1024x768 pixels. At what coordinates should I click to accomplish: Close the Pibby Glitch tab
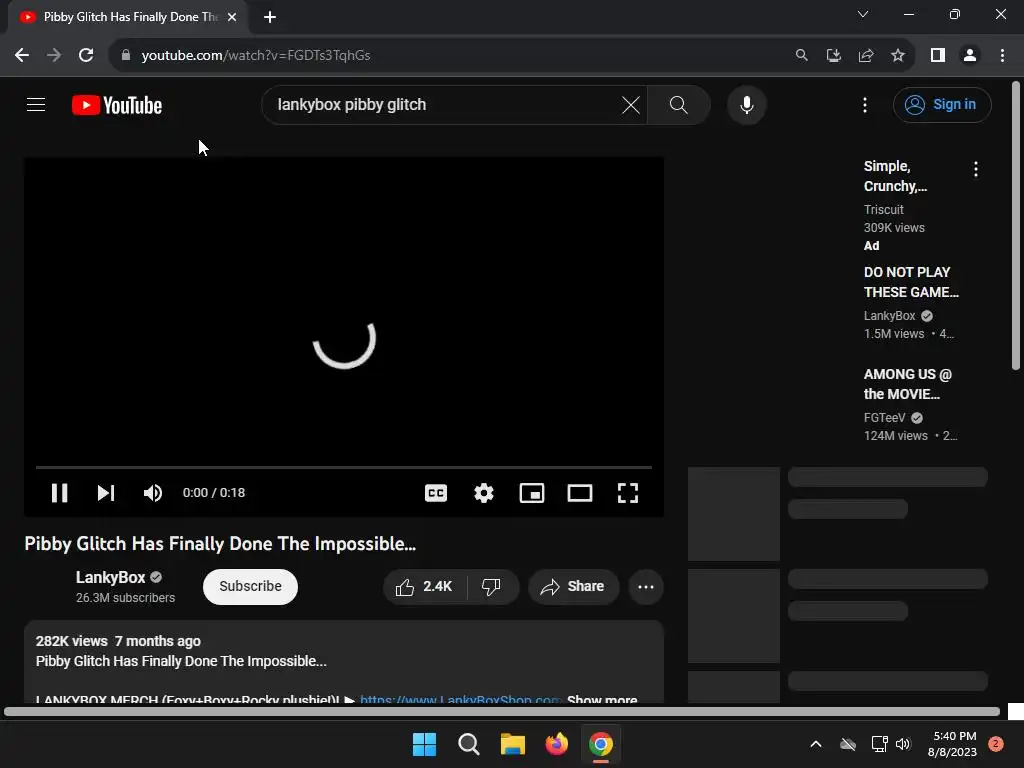(232, 17)
